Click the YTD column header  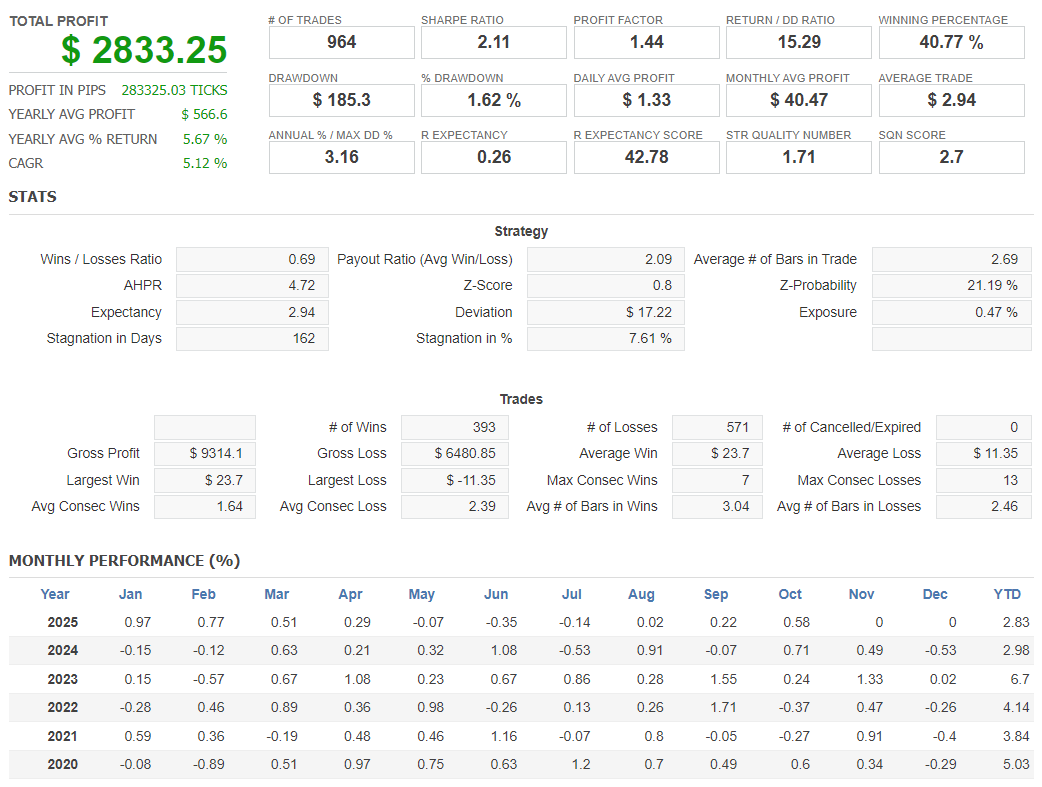[x=1007, y=594]
